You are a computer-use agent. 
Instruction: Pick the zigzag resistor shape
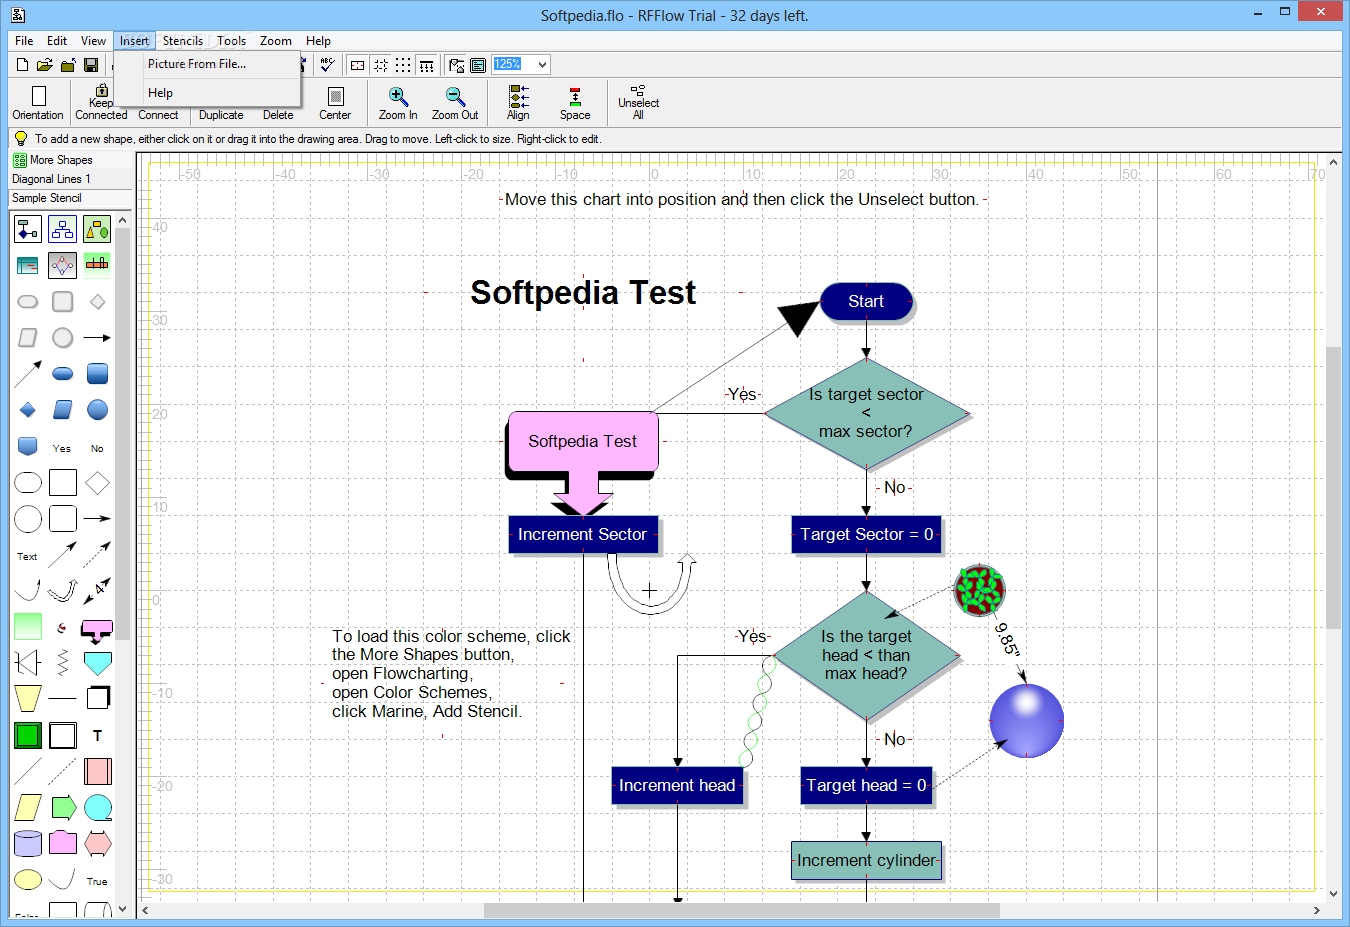[63, 662]
